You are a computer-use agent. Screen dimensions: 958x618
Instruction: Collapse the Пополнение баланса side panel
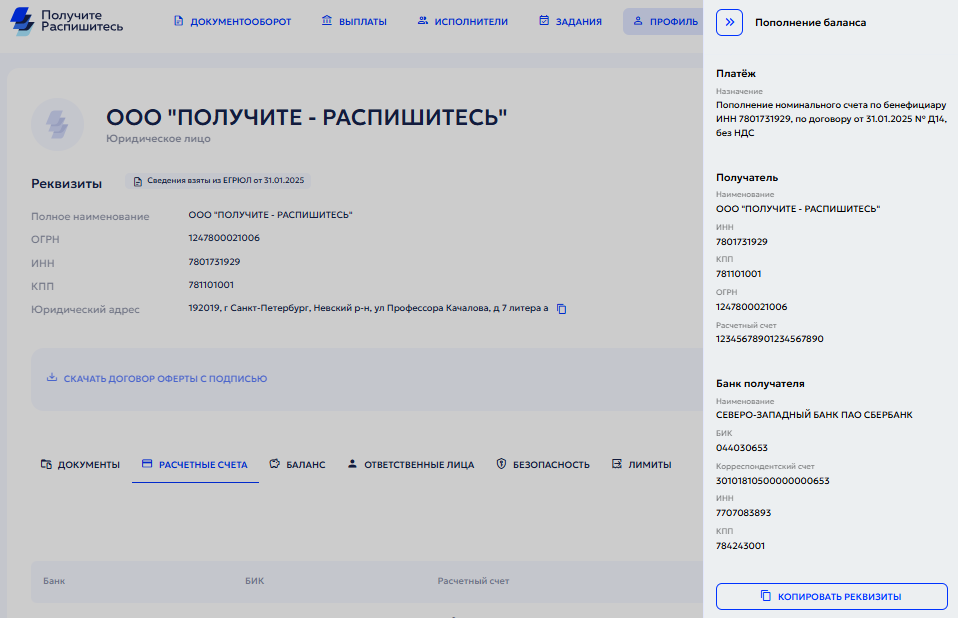coord(729,23)
